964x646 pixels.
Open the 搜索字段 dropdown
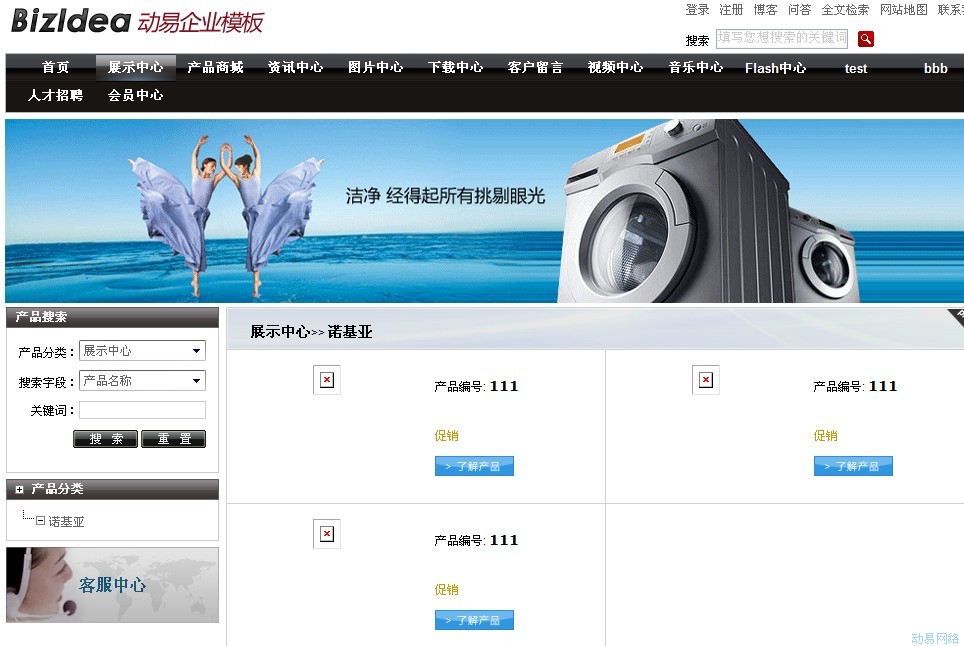142,381
